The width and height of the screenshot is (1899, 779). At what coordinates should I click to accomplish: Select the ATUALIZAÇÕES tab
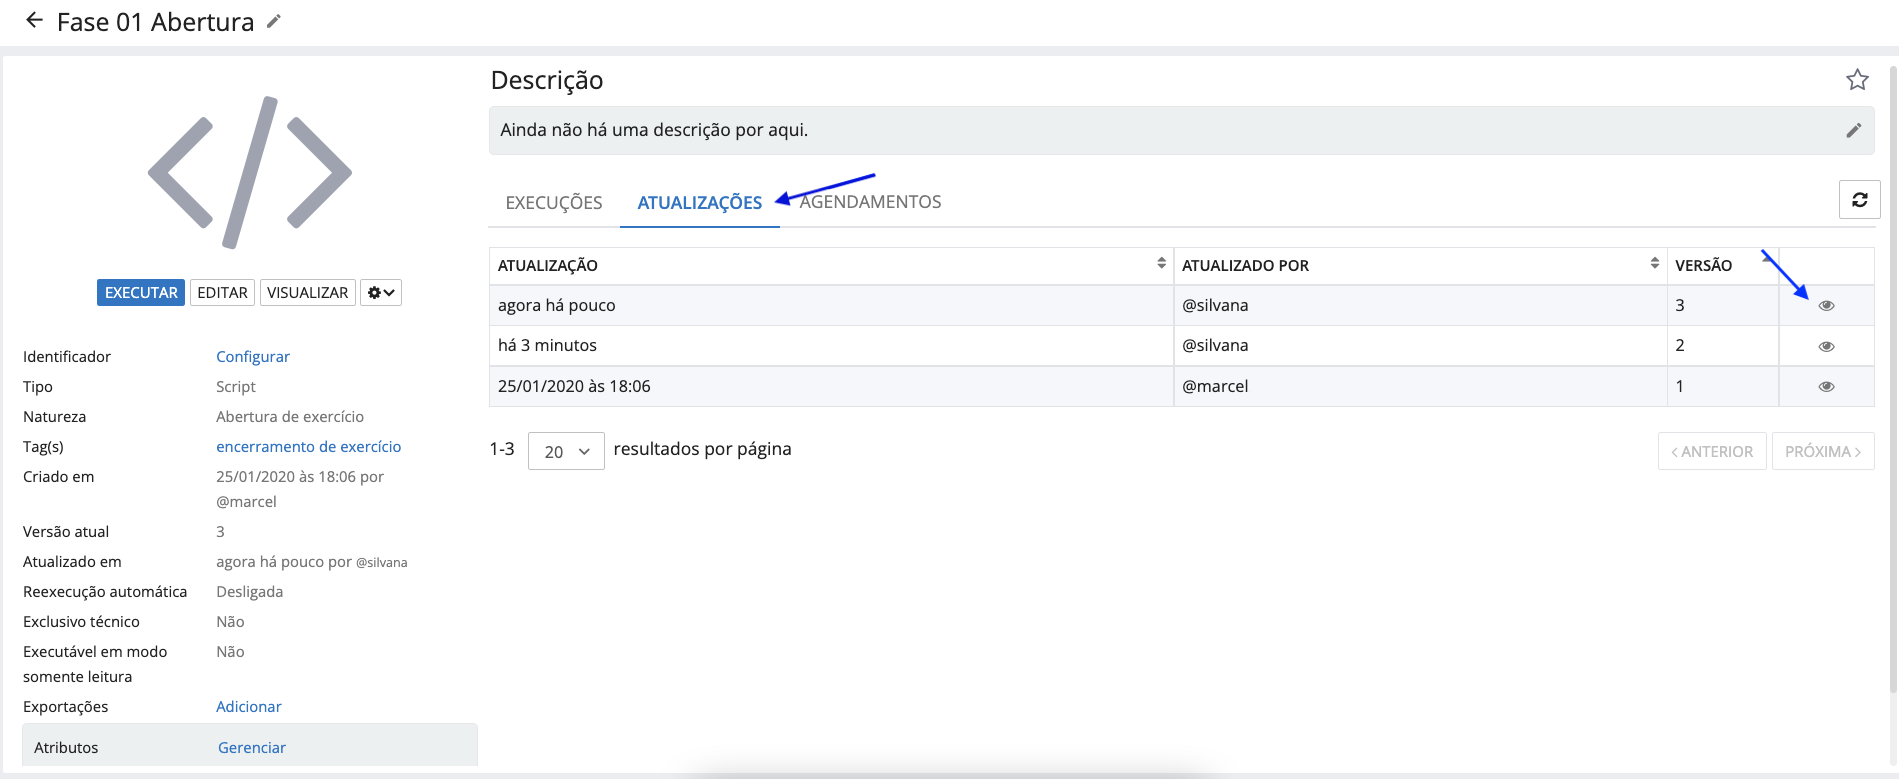click(700, 203)
